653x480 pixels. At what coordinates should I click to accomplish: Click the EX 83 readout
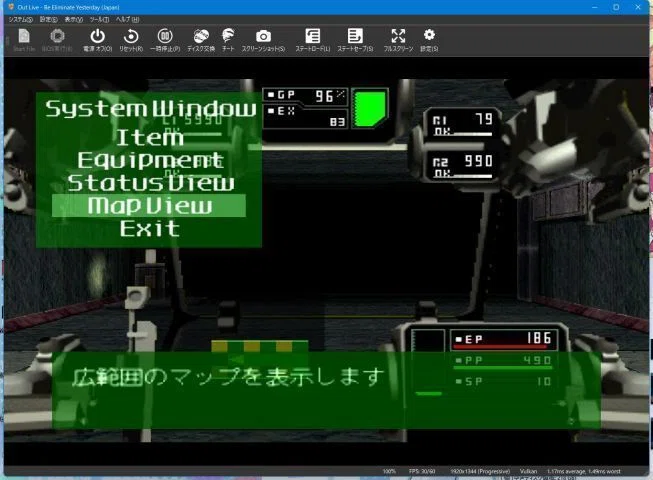306,117
